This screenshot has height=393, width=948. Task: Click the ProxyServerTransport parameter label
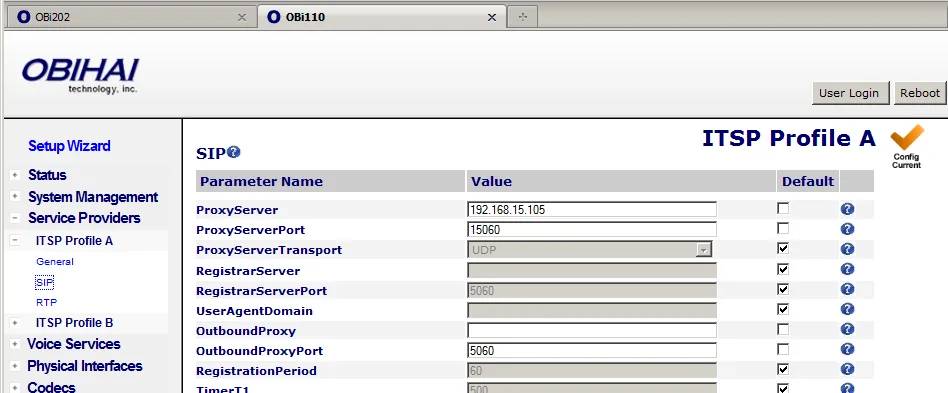269,250
